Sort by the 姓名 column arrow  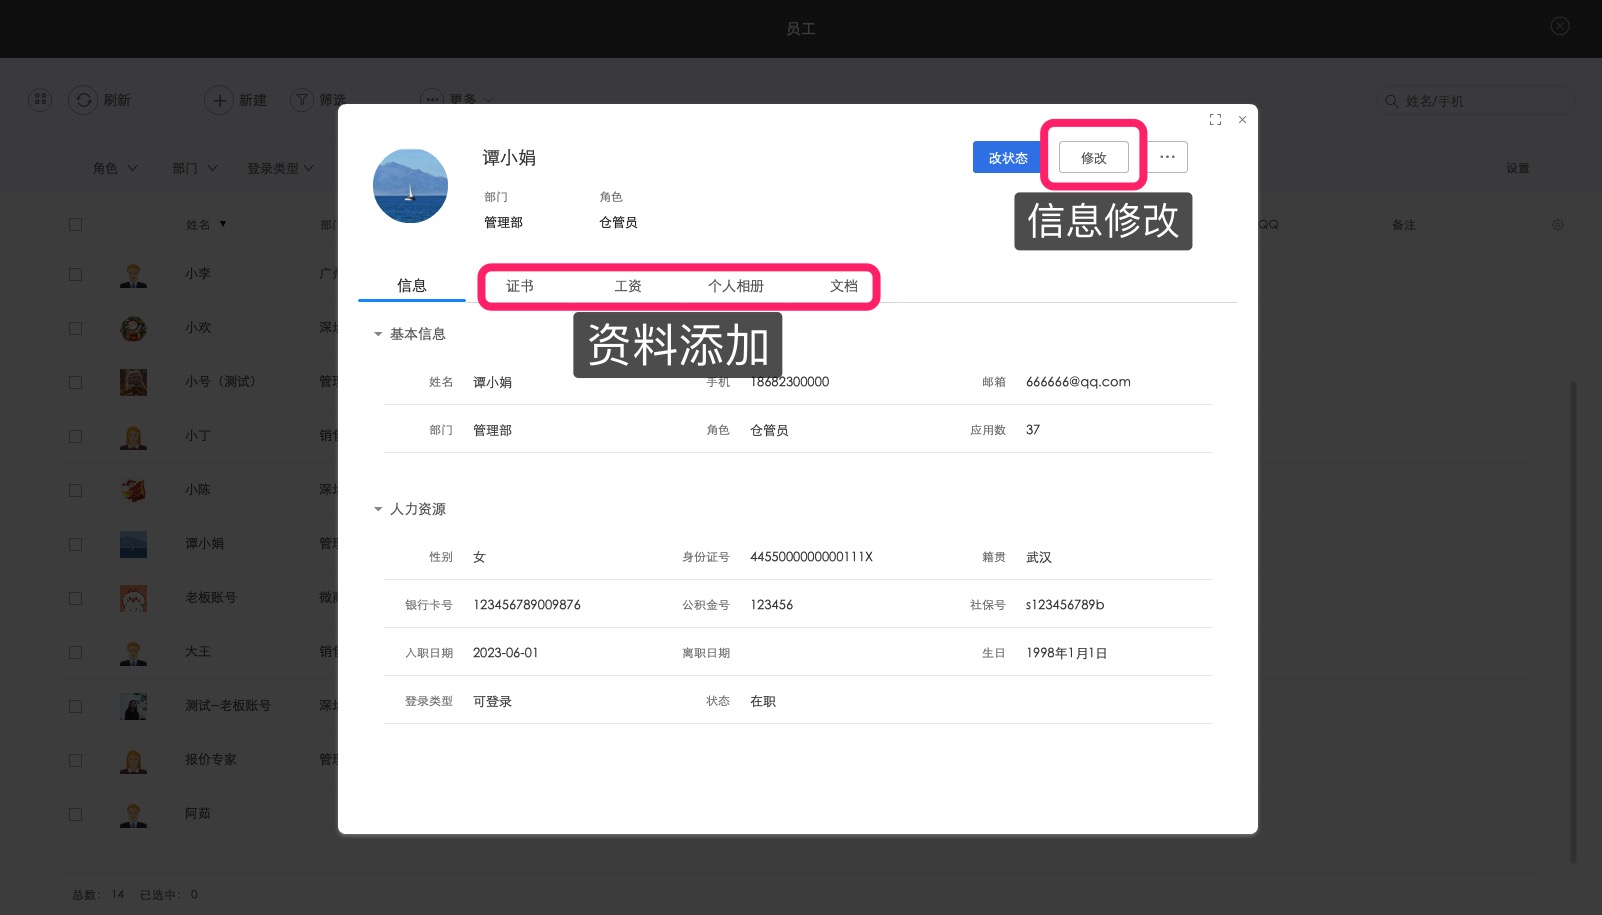(222, 224)
